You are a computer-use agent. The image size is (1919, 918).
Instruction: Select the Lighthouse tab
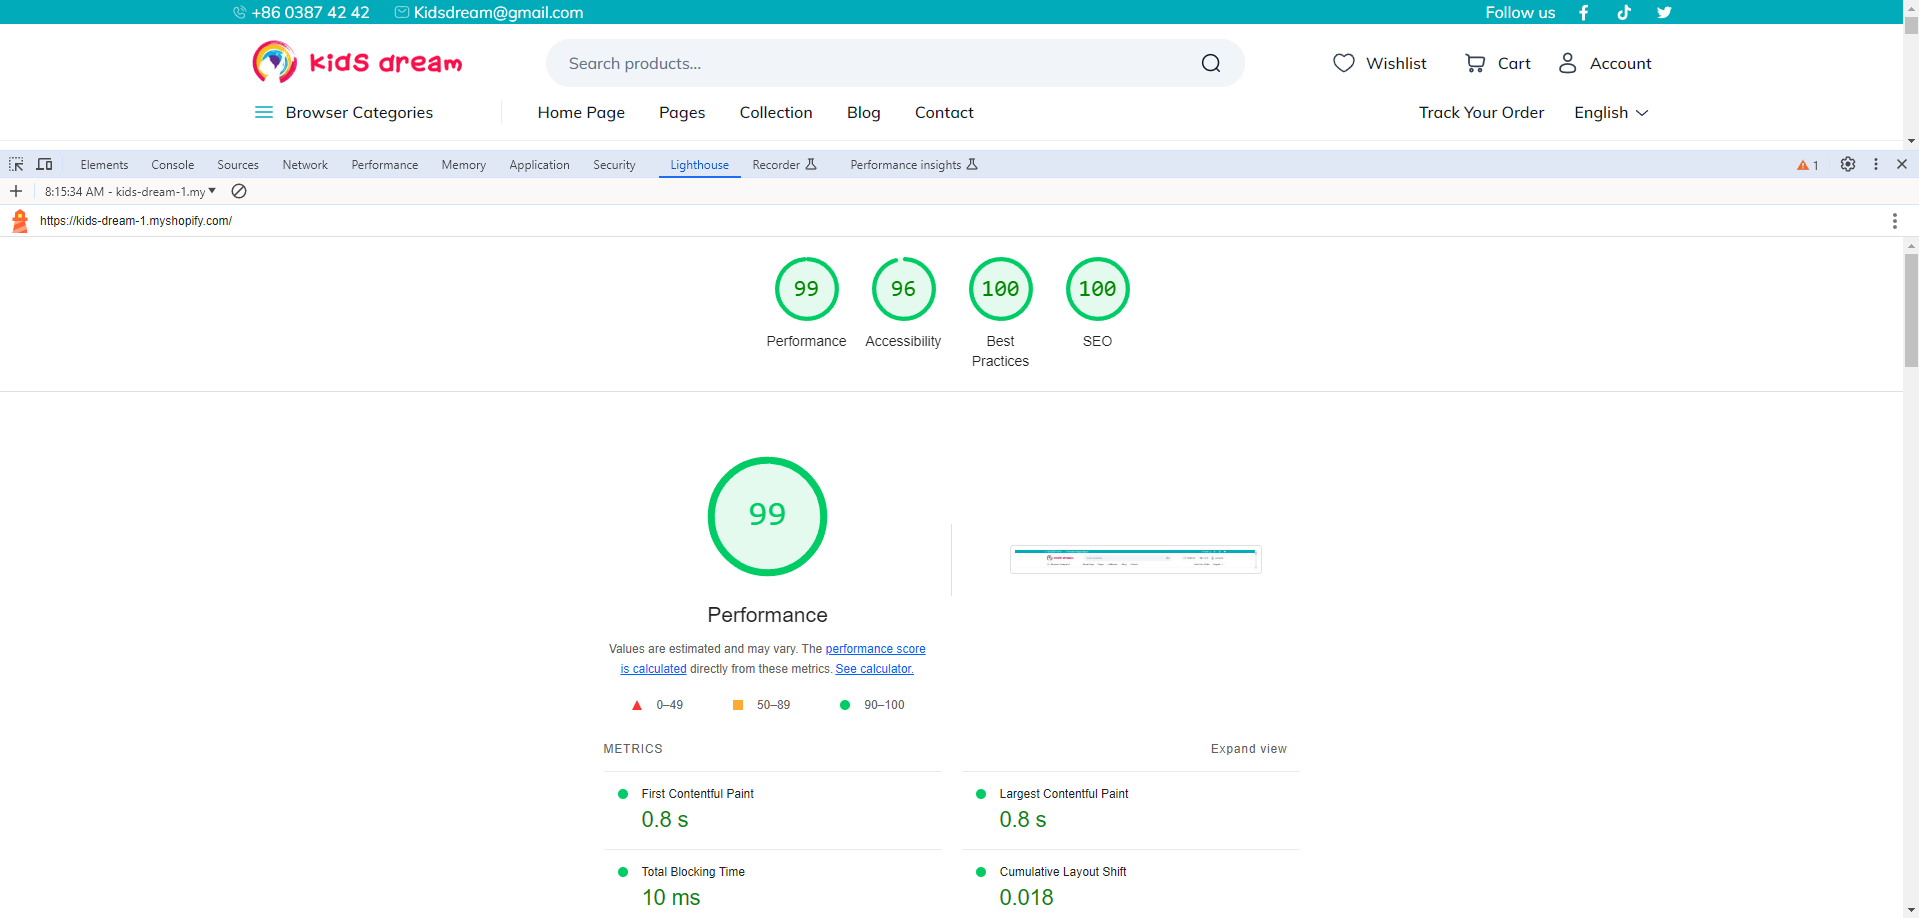[699, 165]
